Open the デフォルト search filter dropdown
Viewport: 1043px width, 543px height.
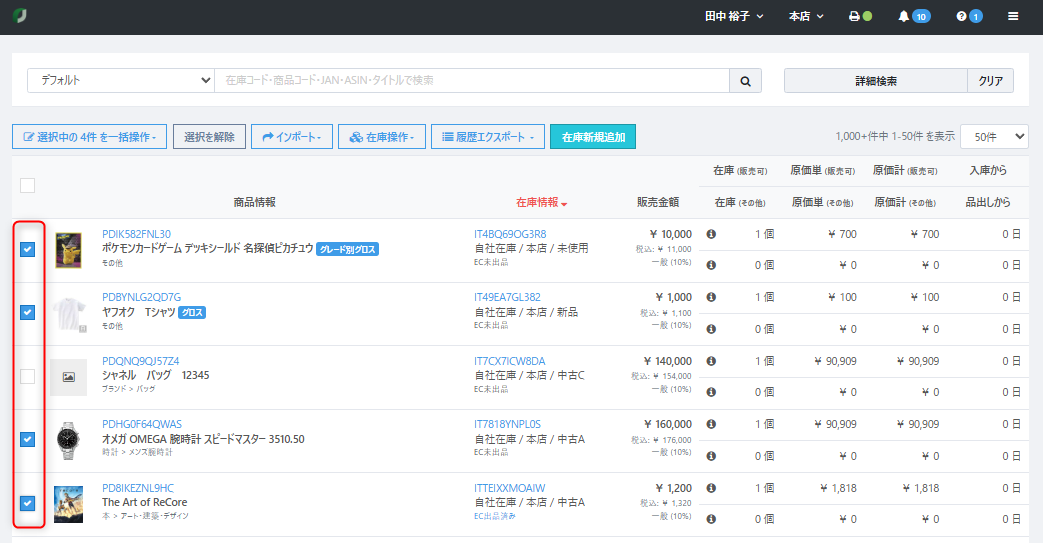coord(120,81)
